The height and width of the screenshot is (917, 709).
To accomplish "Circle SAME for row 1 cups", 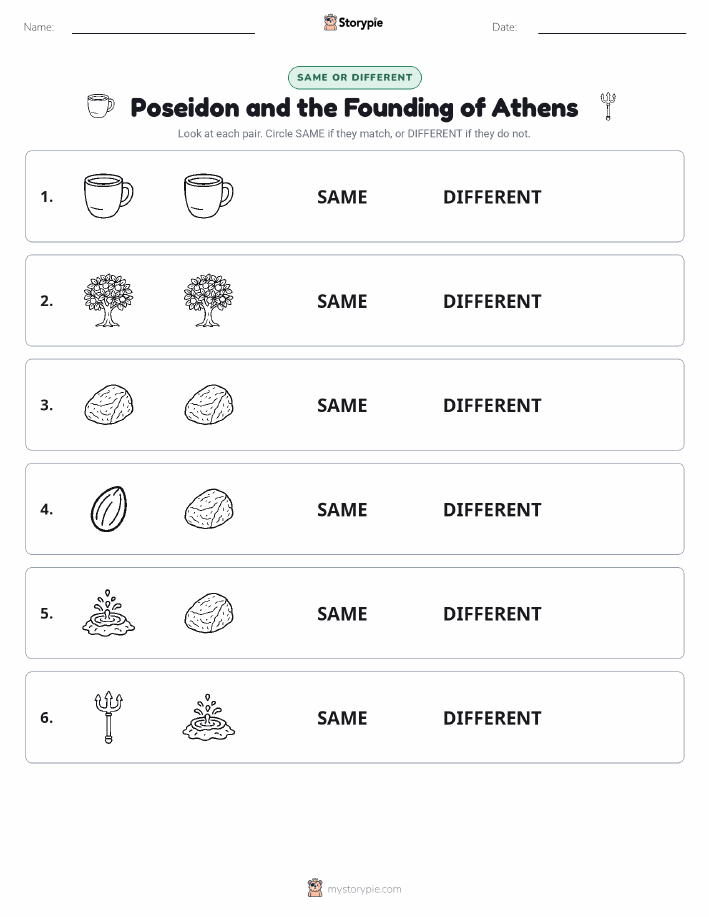I will [x=342, y=197].
